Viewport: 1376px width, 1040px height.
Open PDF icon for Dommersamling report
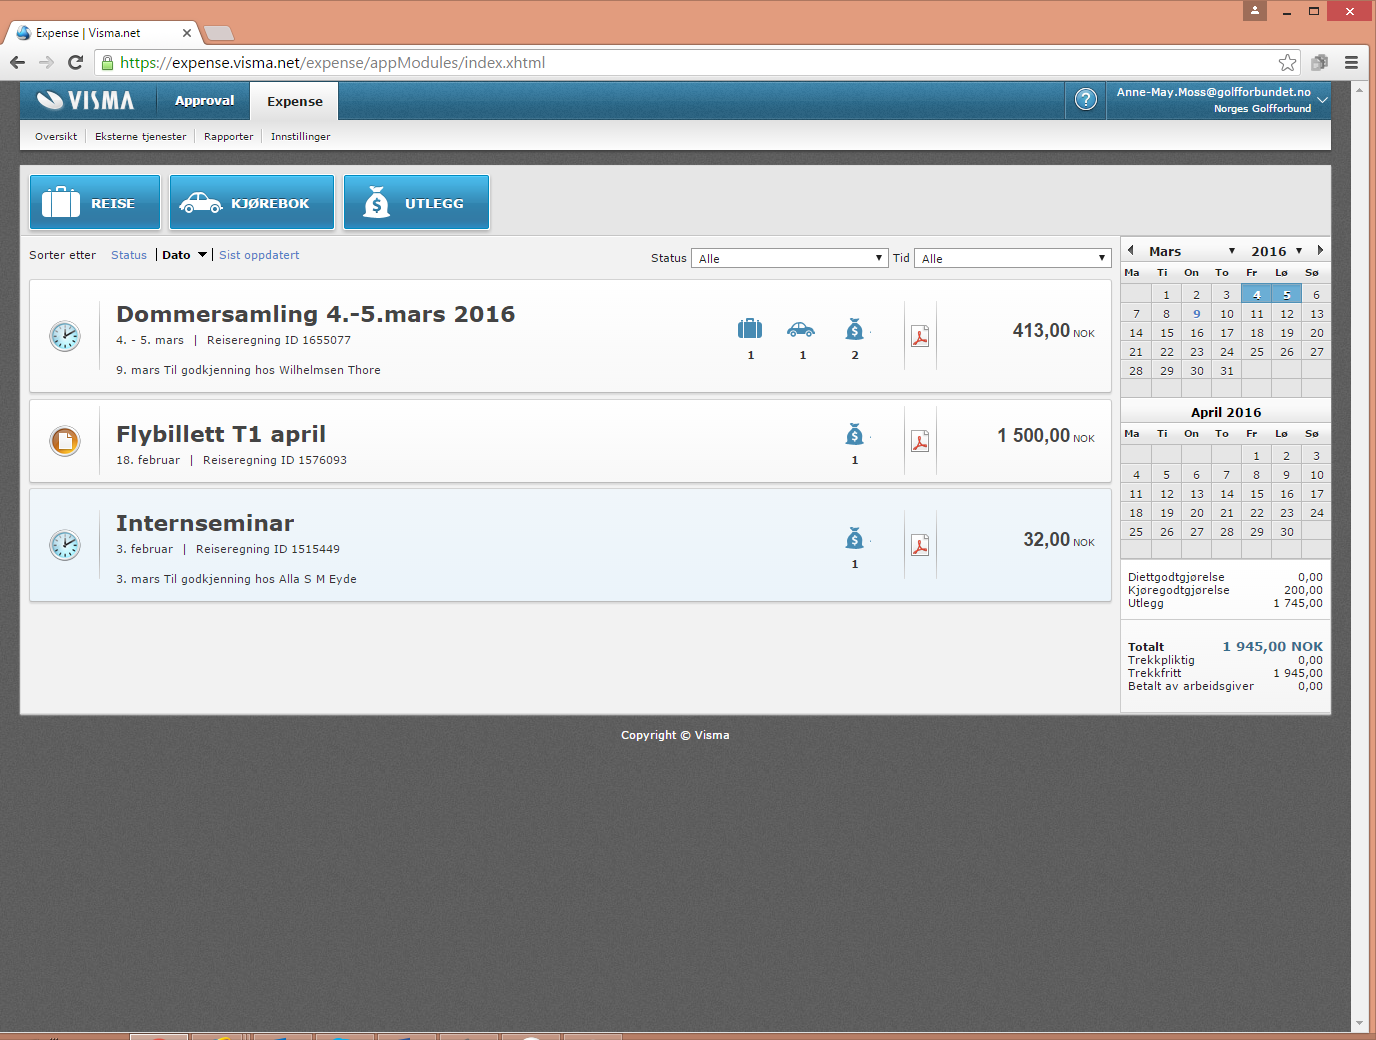pyautogui.click(x=920, y=336)
